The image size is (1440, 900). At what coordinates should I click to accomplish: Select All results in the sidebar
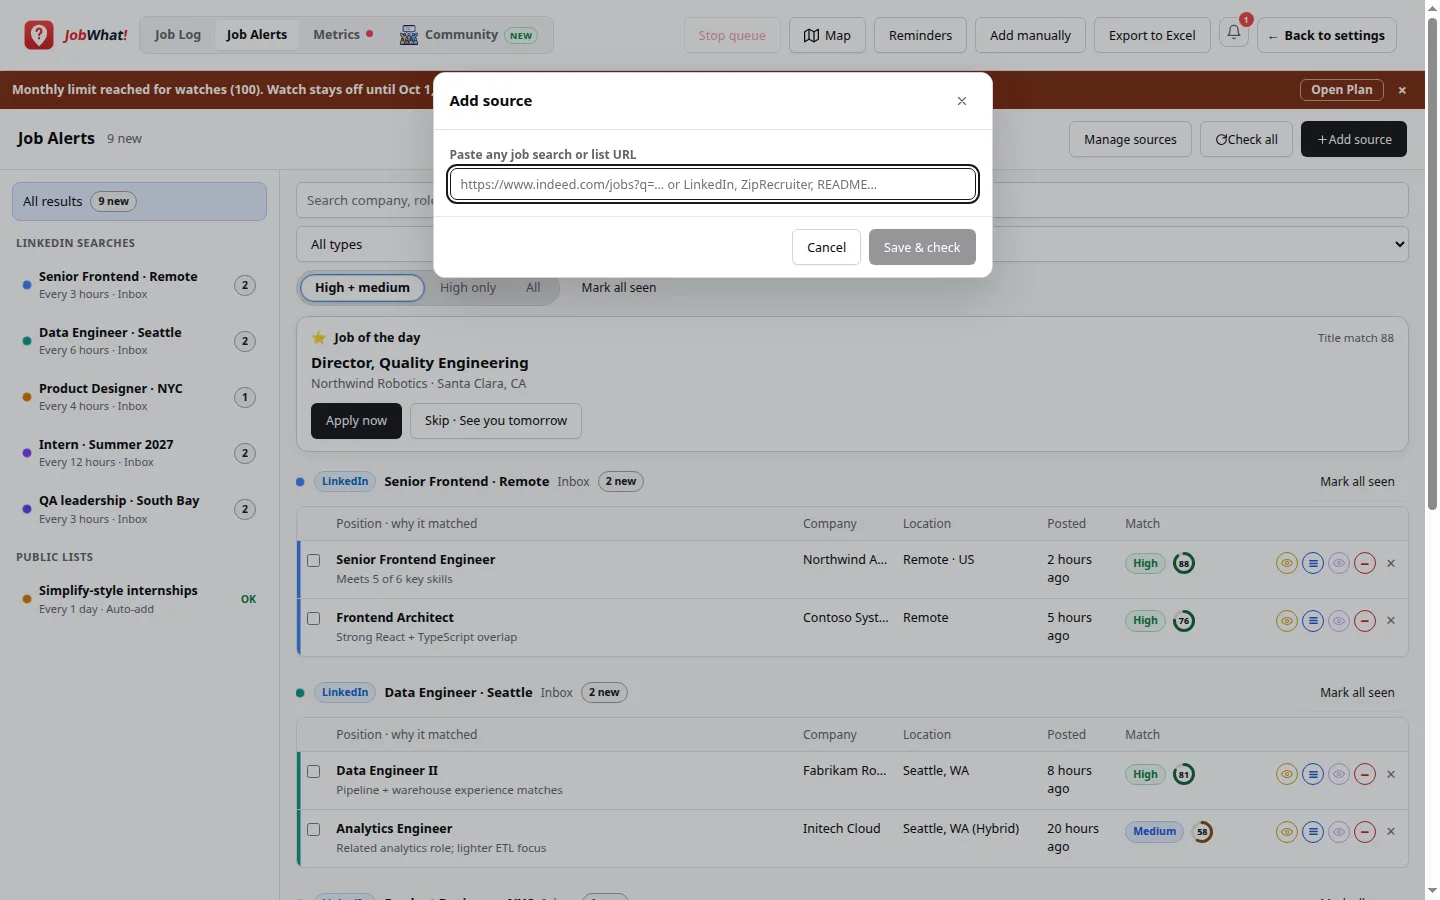pos(139,201)
